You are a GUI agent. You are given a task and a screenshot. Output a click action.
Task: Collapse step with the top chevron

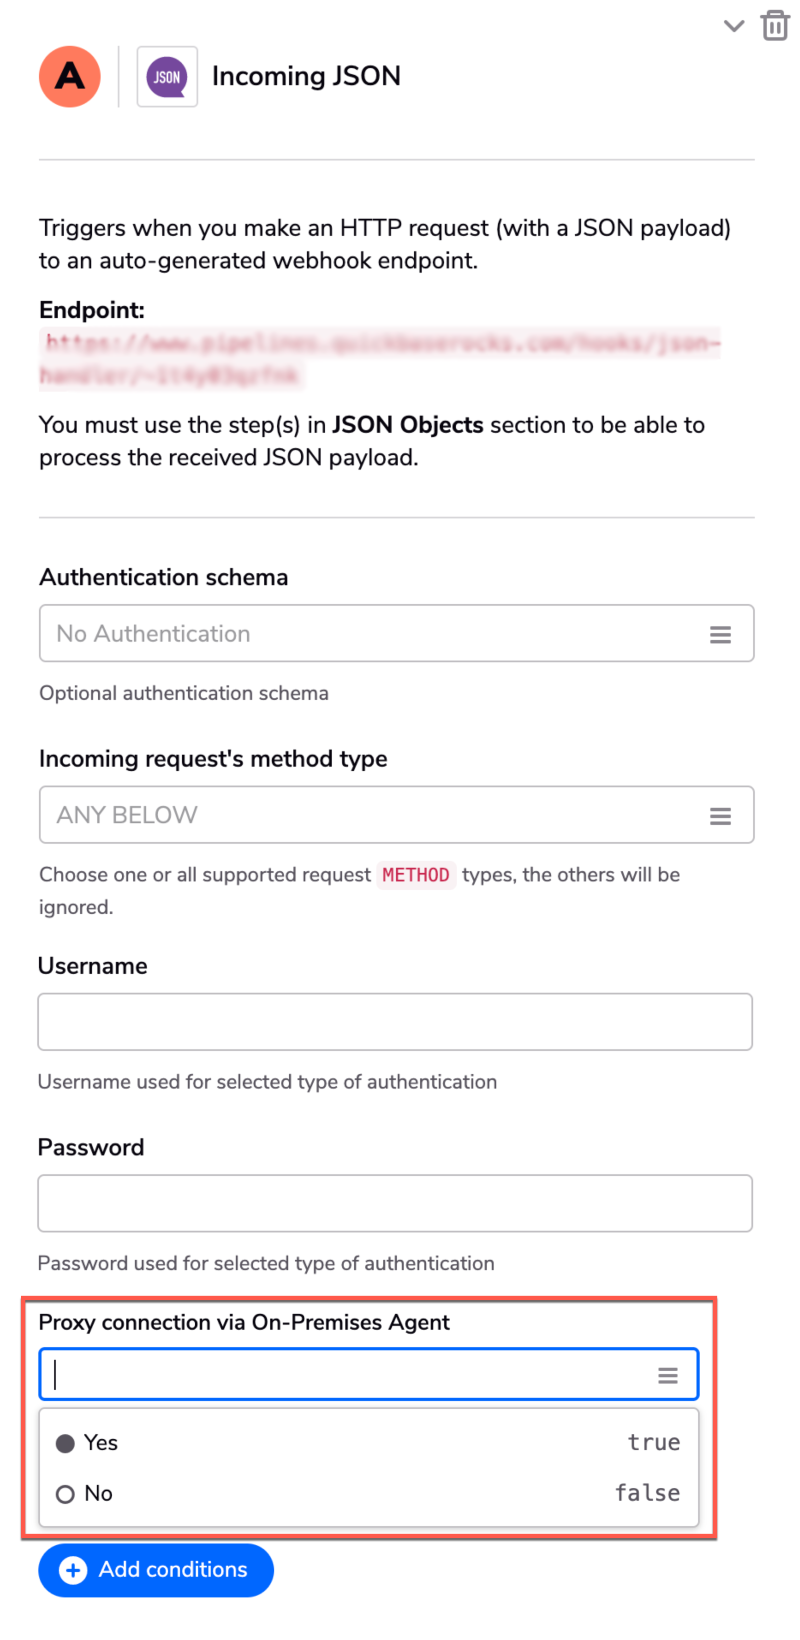point(734,26)
